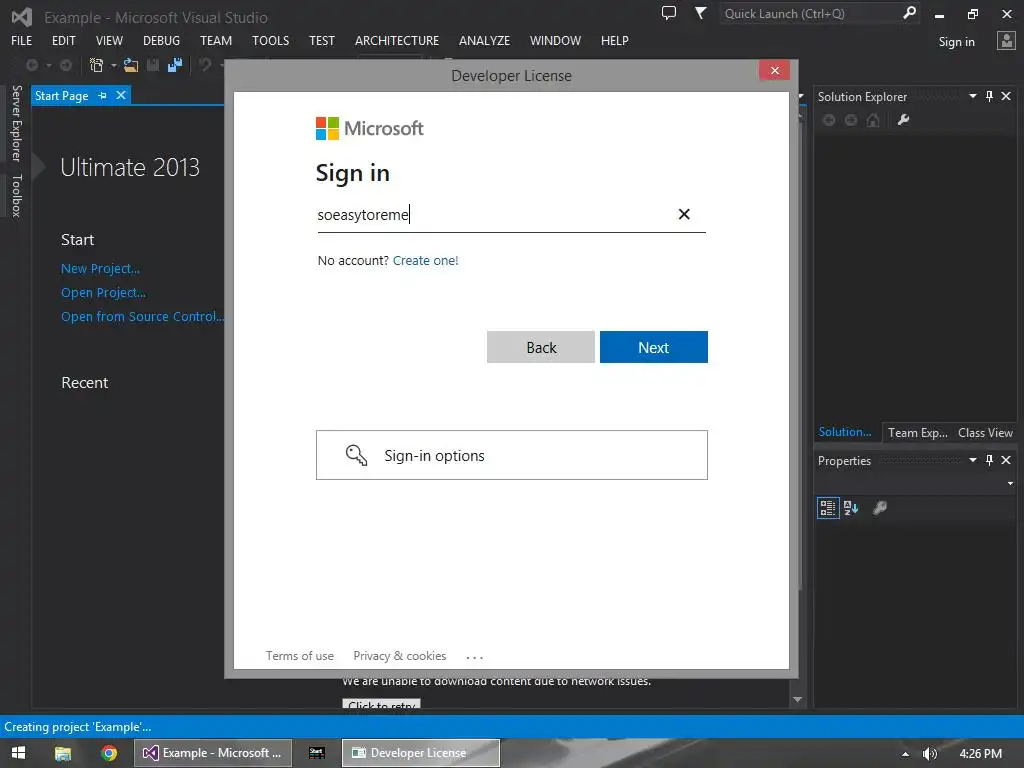Click the Navigate Backward toolbar arrow

point(31,65)
